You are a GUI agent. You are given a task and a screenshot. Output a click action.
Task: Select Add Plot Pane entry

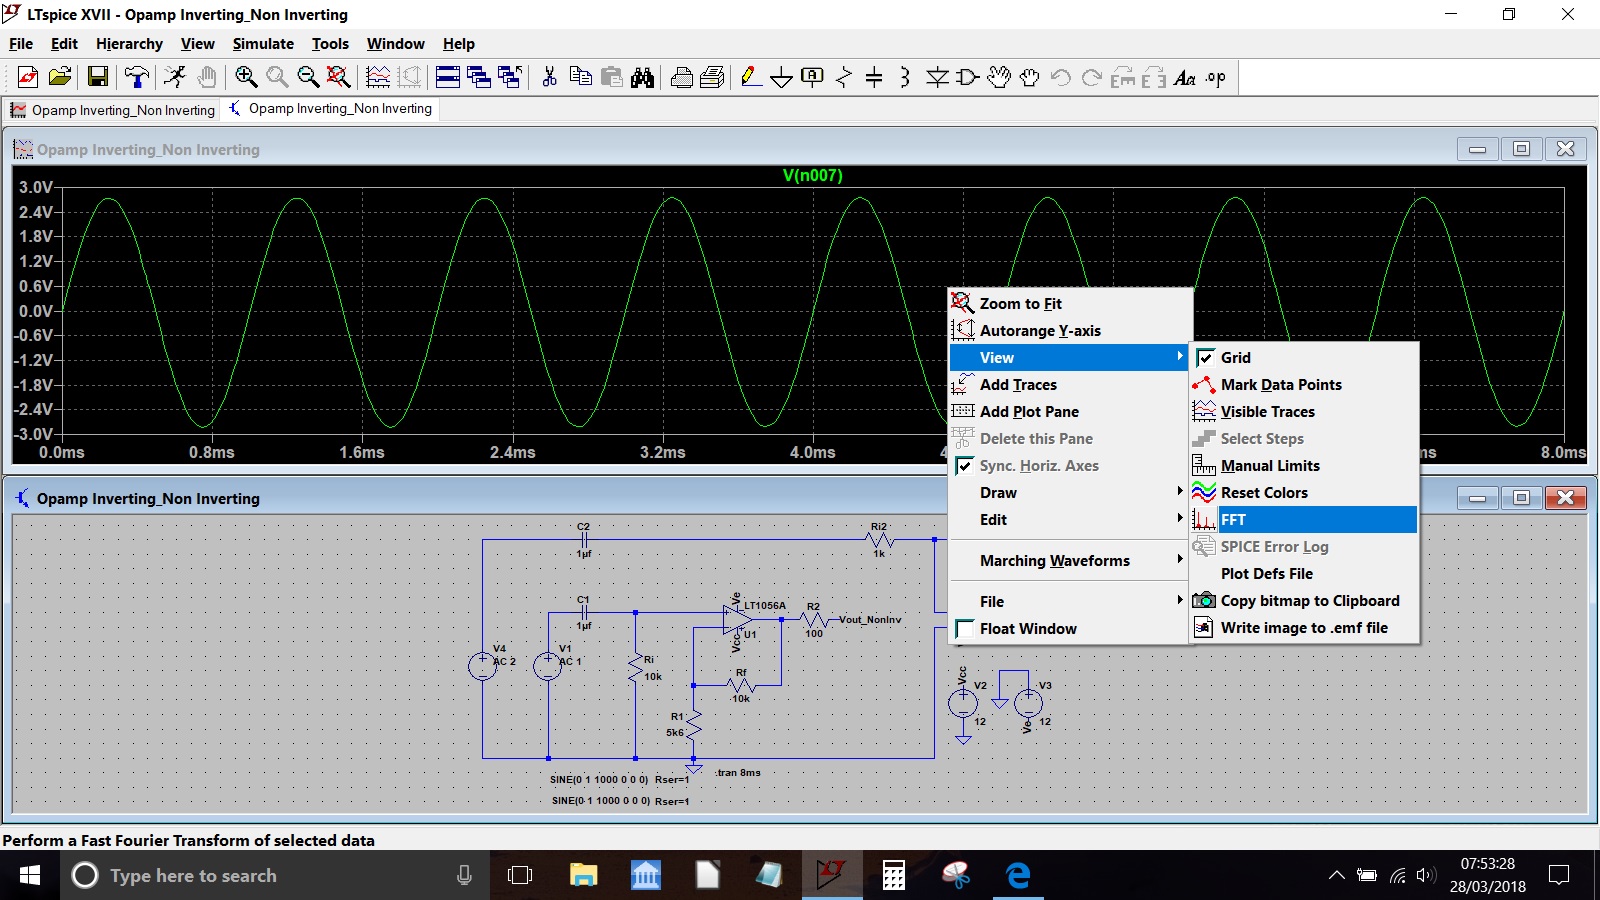[x=1068, y=412]
